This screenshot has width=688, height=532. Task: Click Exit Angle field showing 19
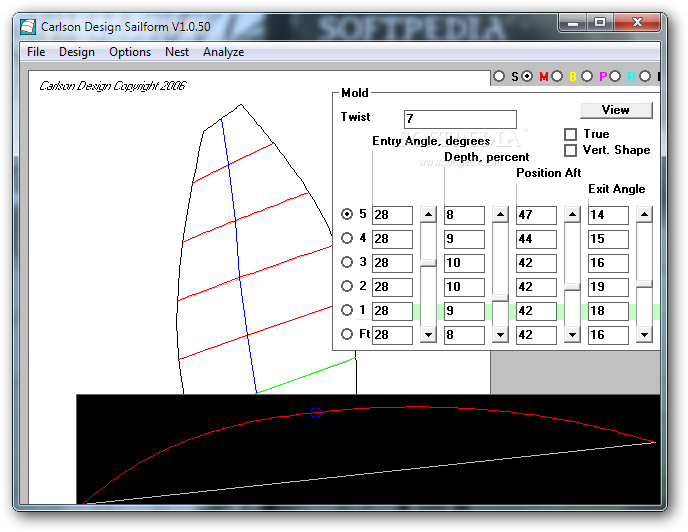[x=608, y=287]
